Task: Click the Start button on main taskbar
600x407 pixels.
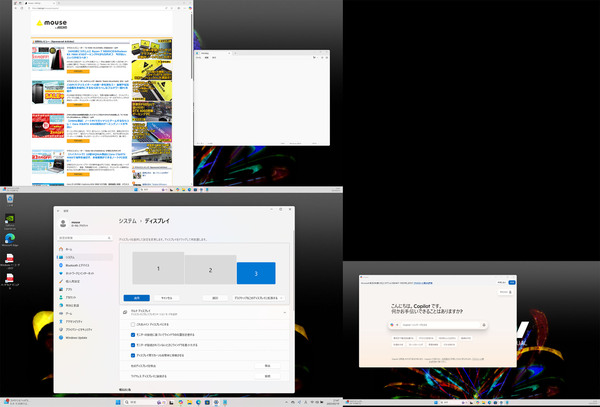Action: (x=118, y=402)
